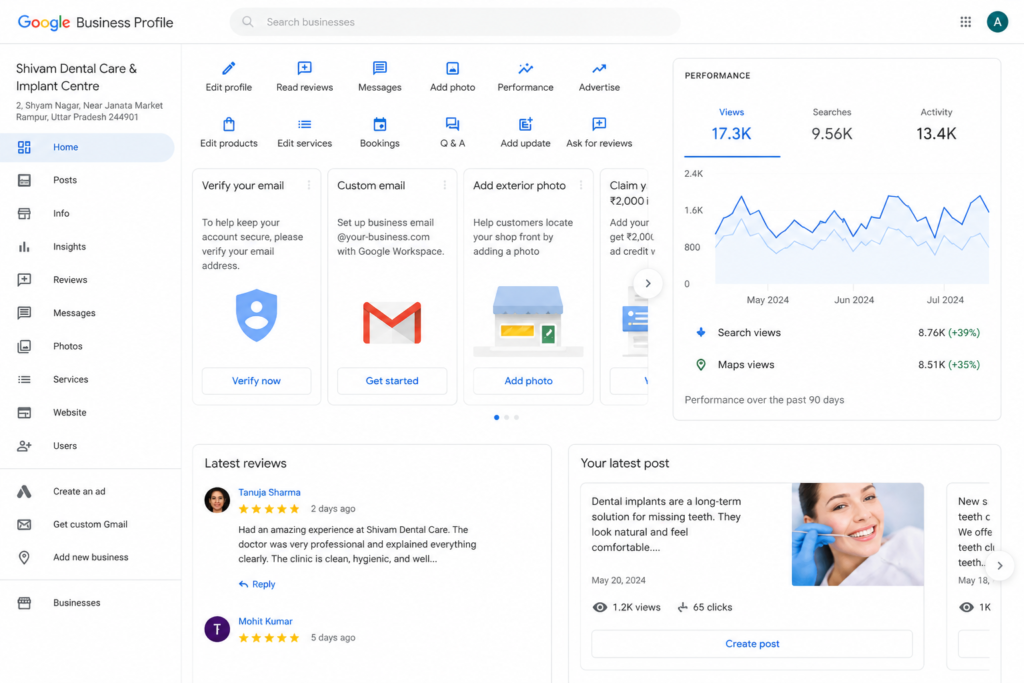Image resolution: width=1024 pixels, height=683 pixels.
Task: Click the search magnifier icon
Action: [248, 22]
